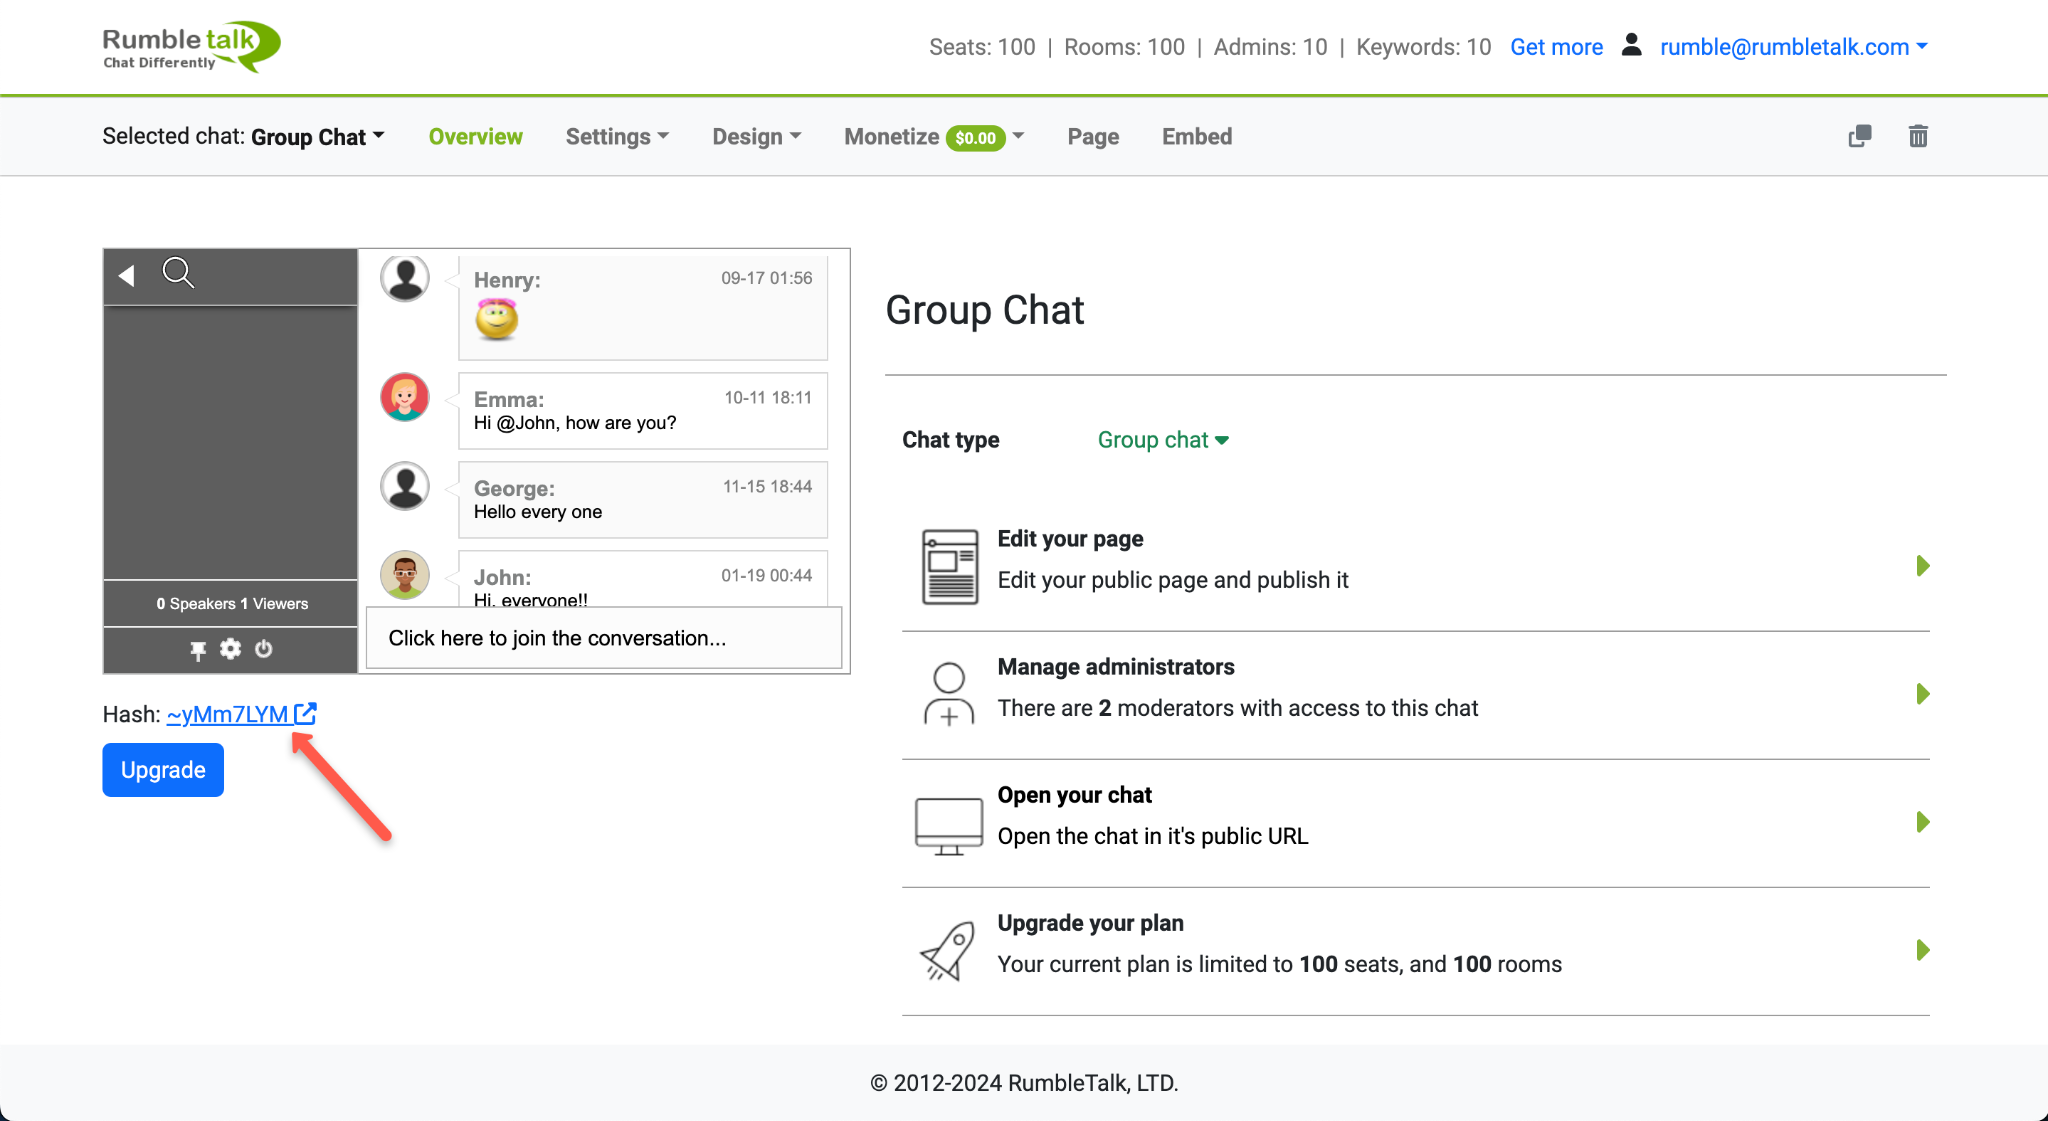Viewport: 2048px width, 1121px height.
Task: Click the search magnifier in chat preview
Action: pos(178,273)
